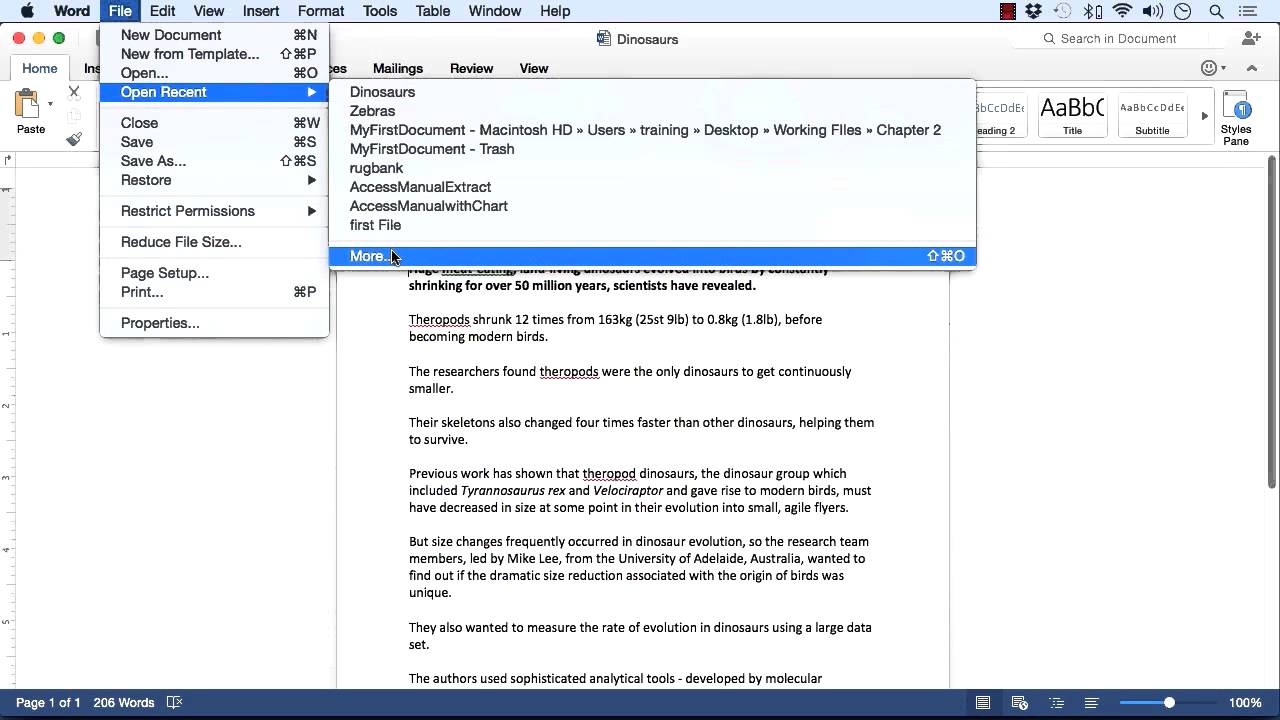Choose Properties from File menu
The height and width of the screenshot is (720, 1280).
[214, 323]
